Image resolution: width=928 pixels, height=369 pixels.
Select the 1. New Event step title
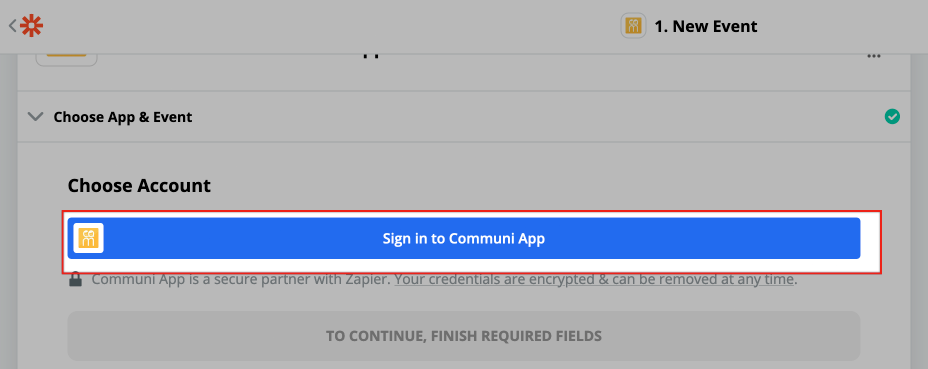click(x=705, y=26)
